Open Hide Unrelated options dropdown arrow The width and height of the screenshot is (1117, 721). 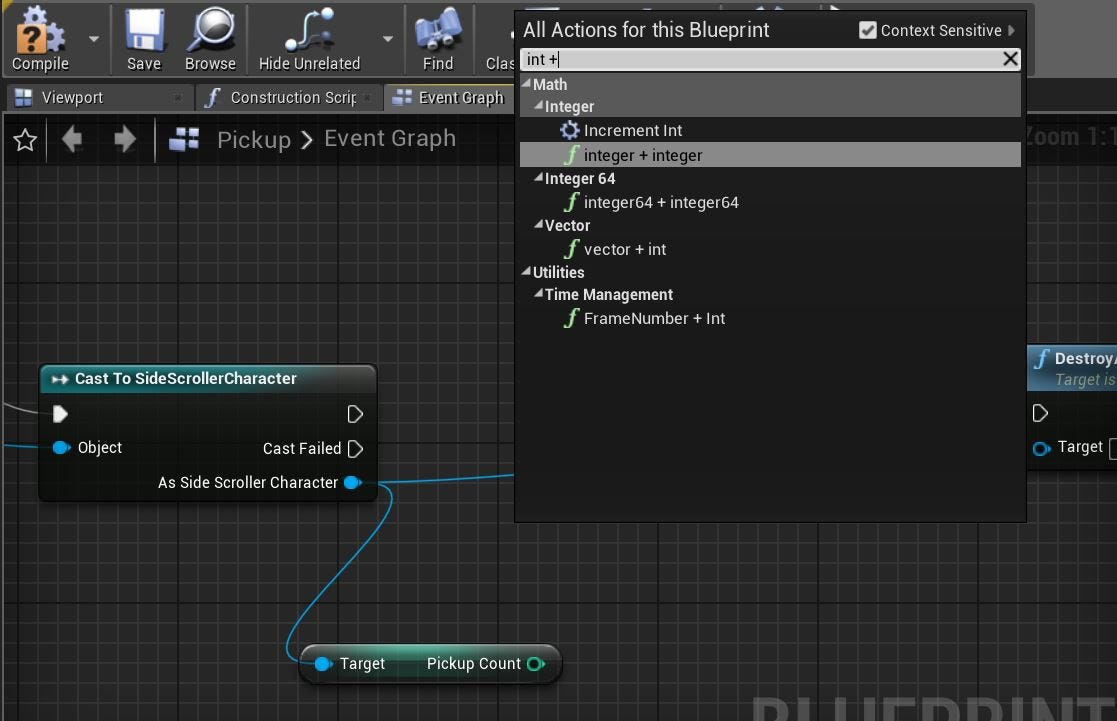click(x=387, y=39)
